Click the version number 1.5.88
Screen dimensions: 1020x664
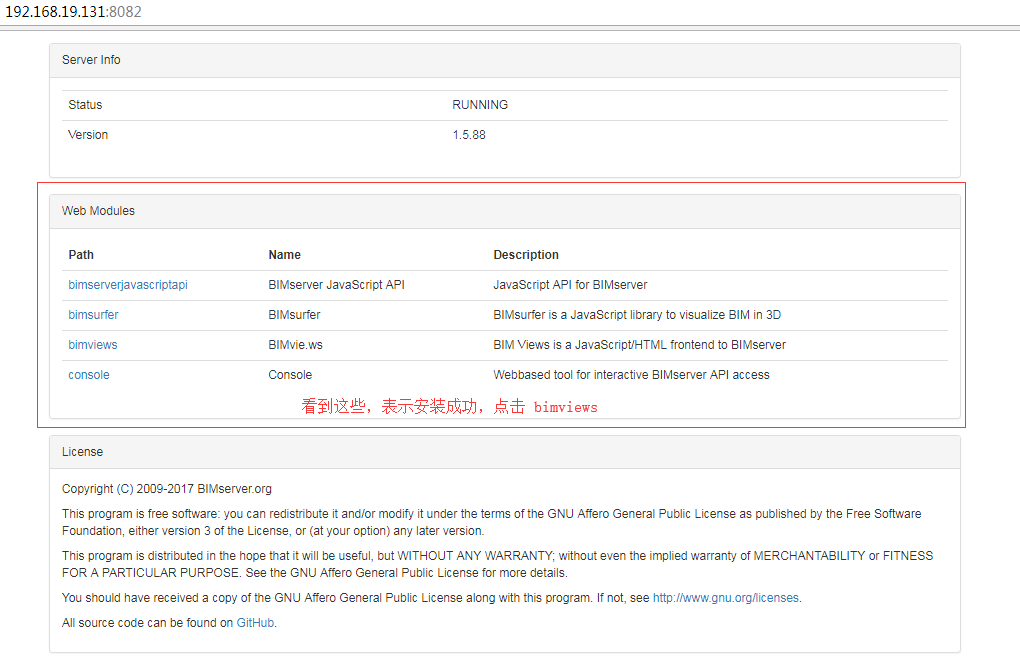click(x=469, y=135)
